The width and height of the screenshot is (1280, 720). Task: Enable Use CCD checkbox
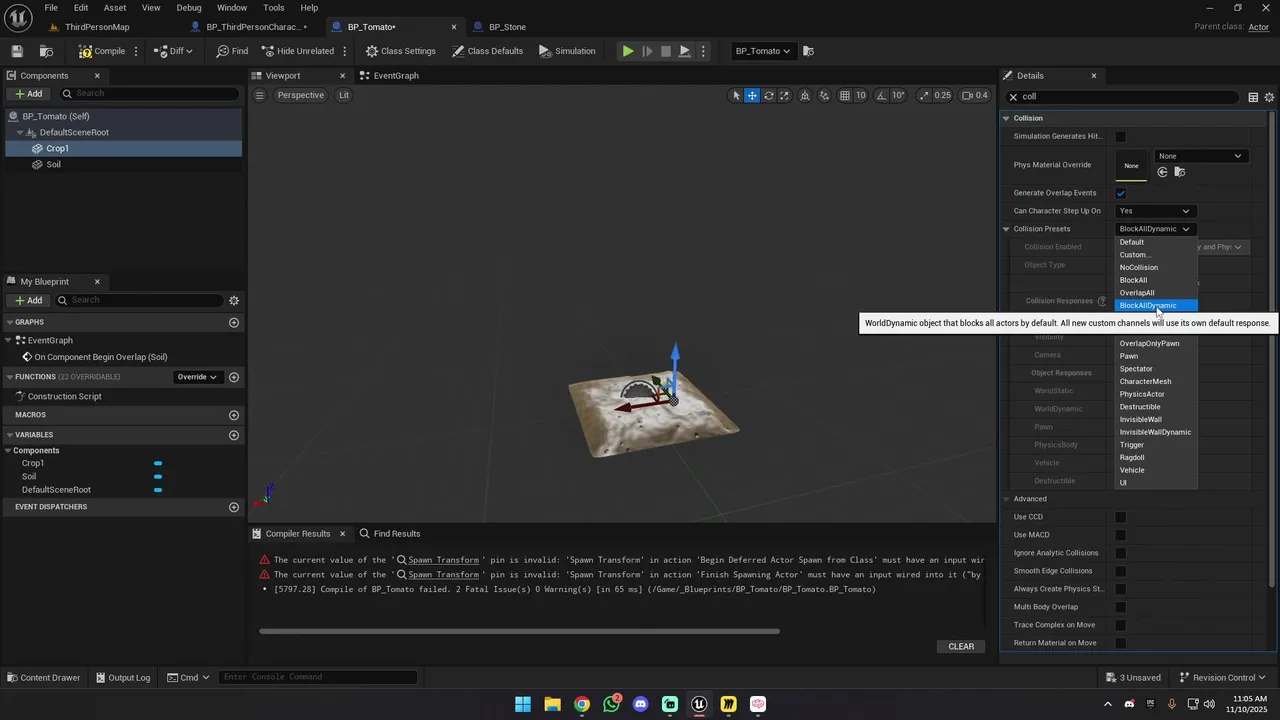[x=1121, y=517]
